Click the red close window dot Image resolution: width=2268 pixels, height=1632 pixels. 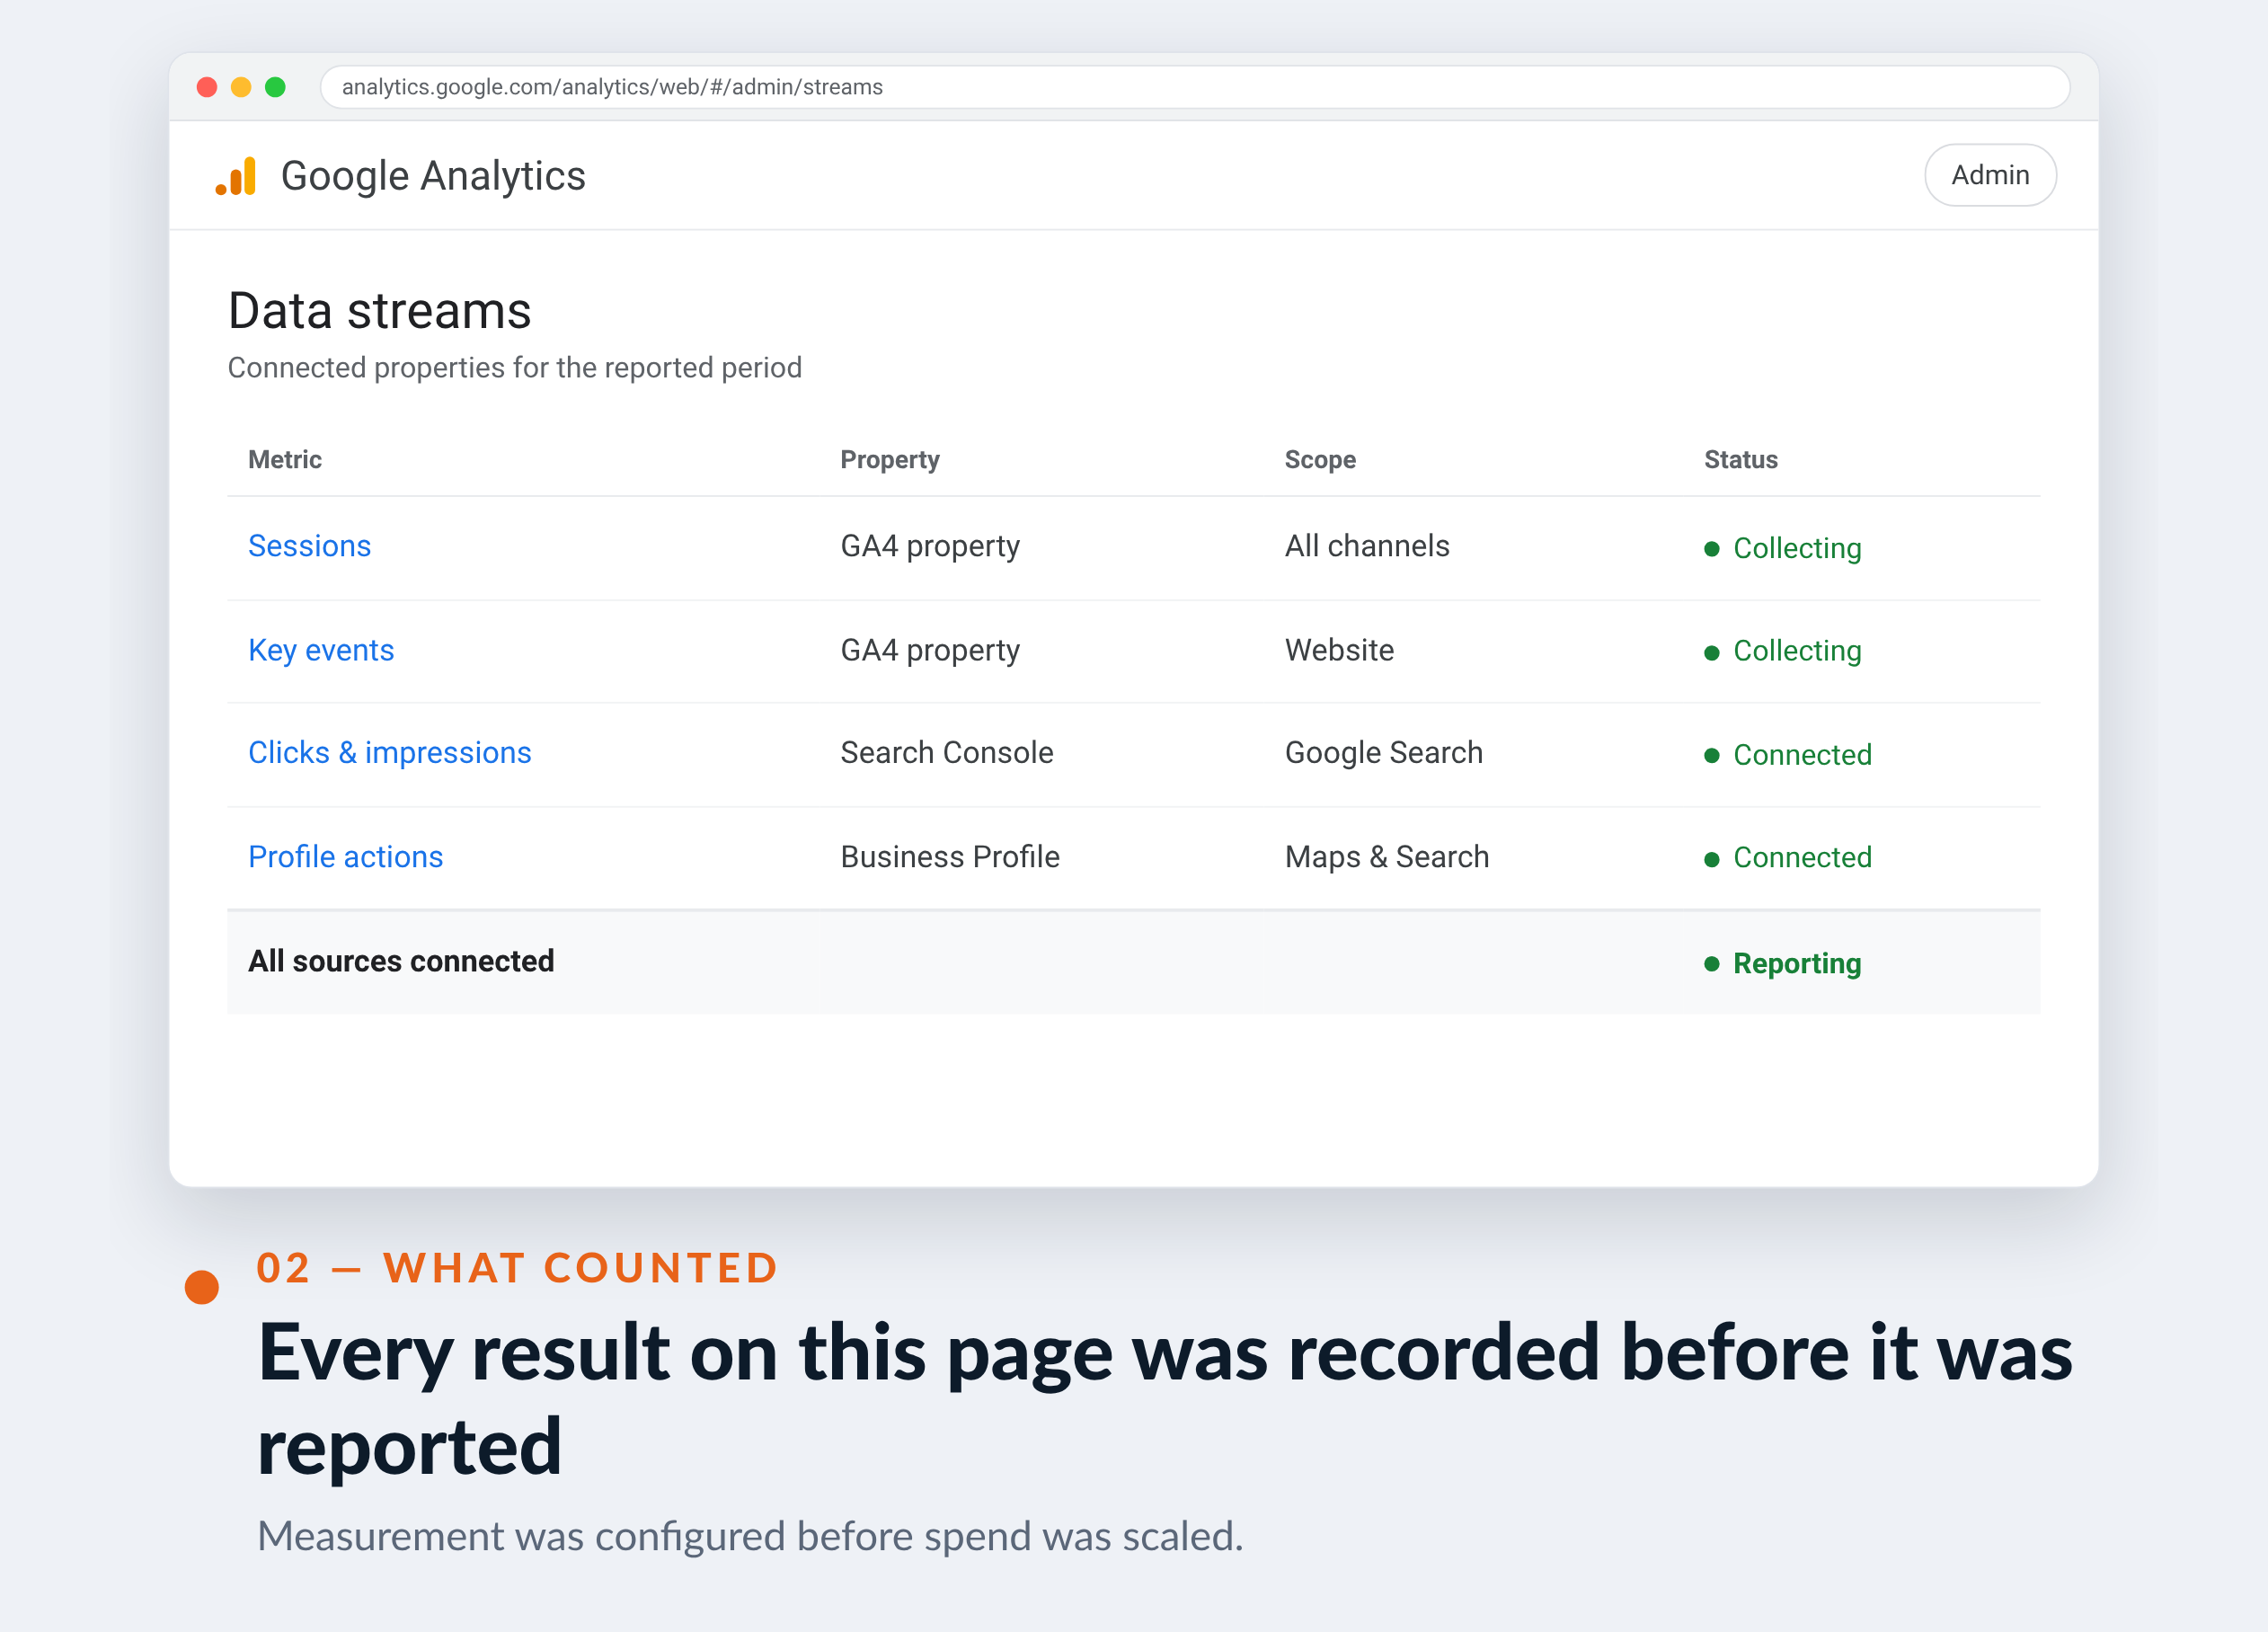[x=207, y=87]
